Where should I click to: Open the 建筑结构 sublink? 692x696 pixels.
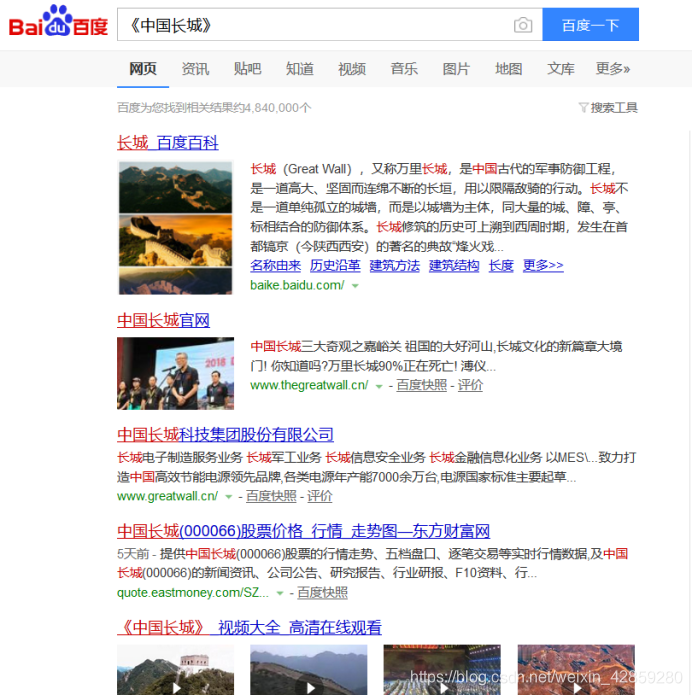tap(454, 265)
